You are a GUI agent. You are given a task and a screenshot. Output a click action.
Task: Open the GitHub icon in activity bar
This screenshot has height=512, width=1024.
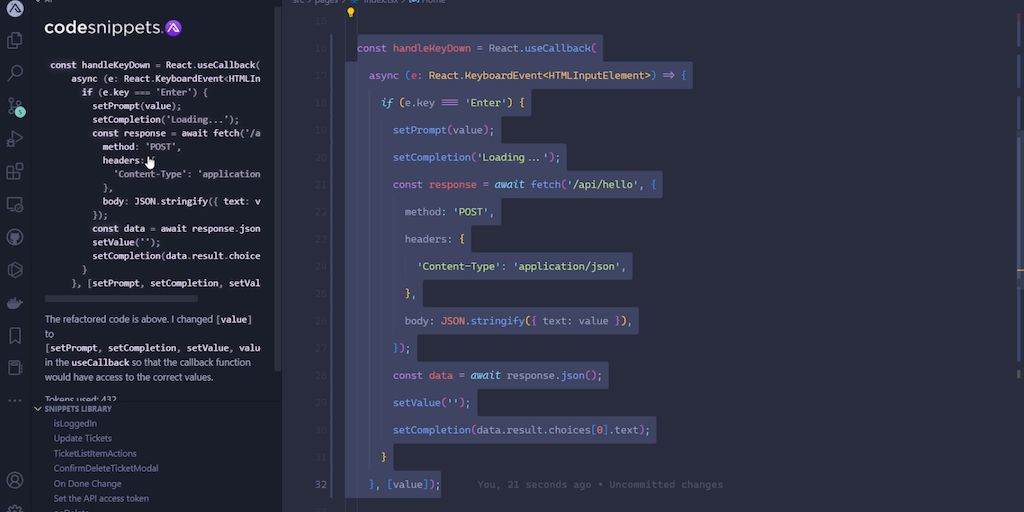15,237
